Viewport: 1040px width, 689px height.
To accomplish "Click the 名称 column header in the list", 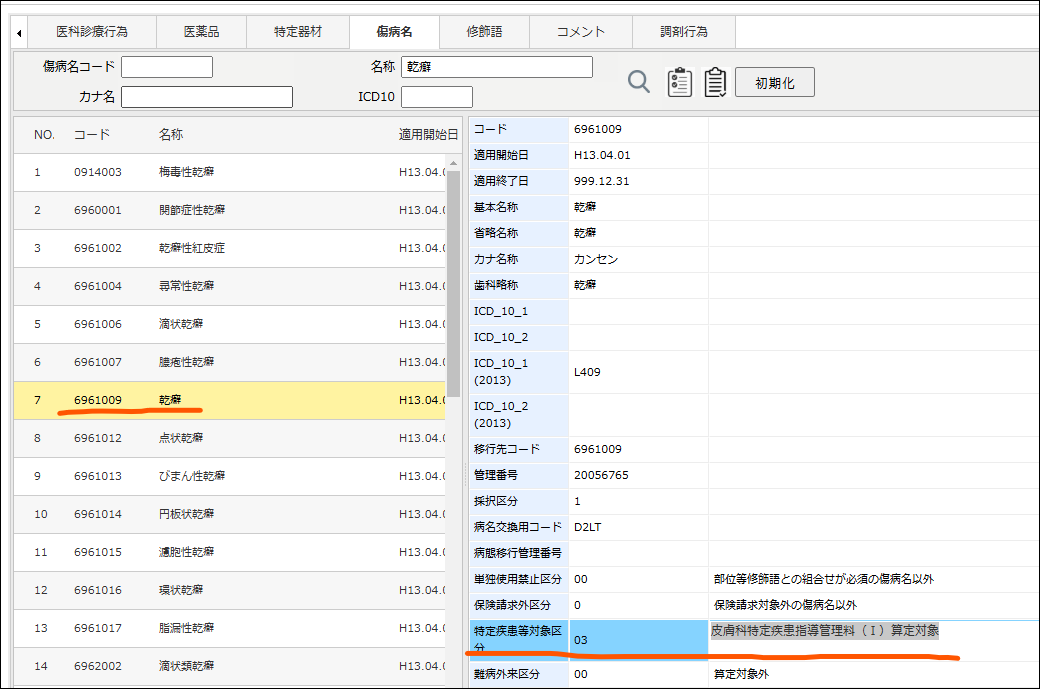I will tap(171, 135).
